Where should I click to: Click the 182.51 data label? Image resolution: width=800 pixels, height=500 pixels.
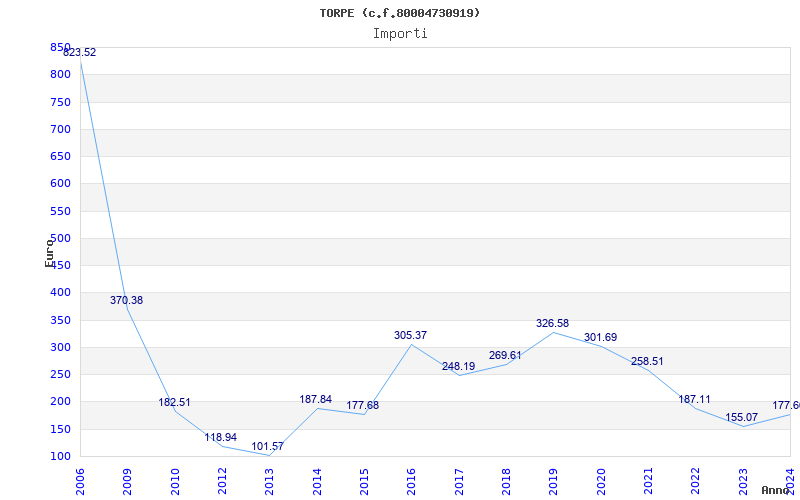click(174, 403)
